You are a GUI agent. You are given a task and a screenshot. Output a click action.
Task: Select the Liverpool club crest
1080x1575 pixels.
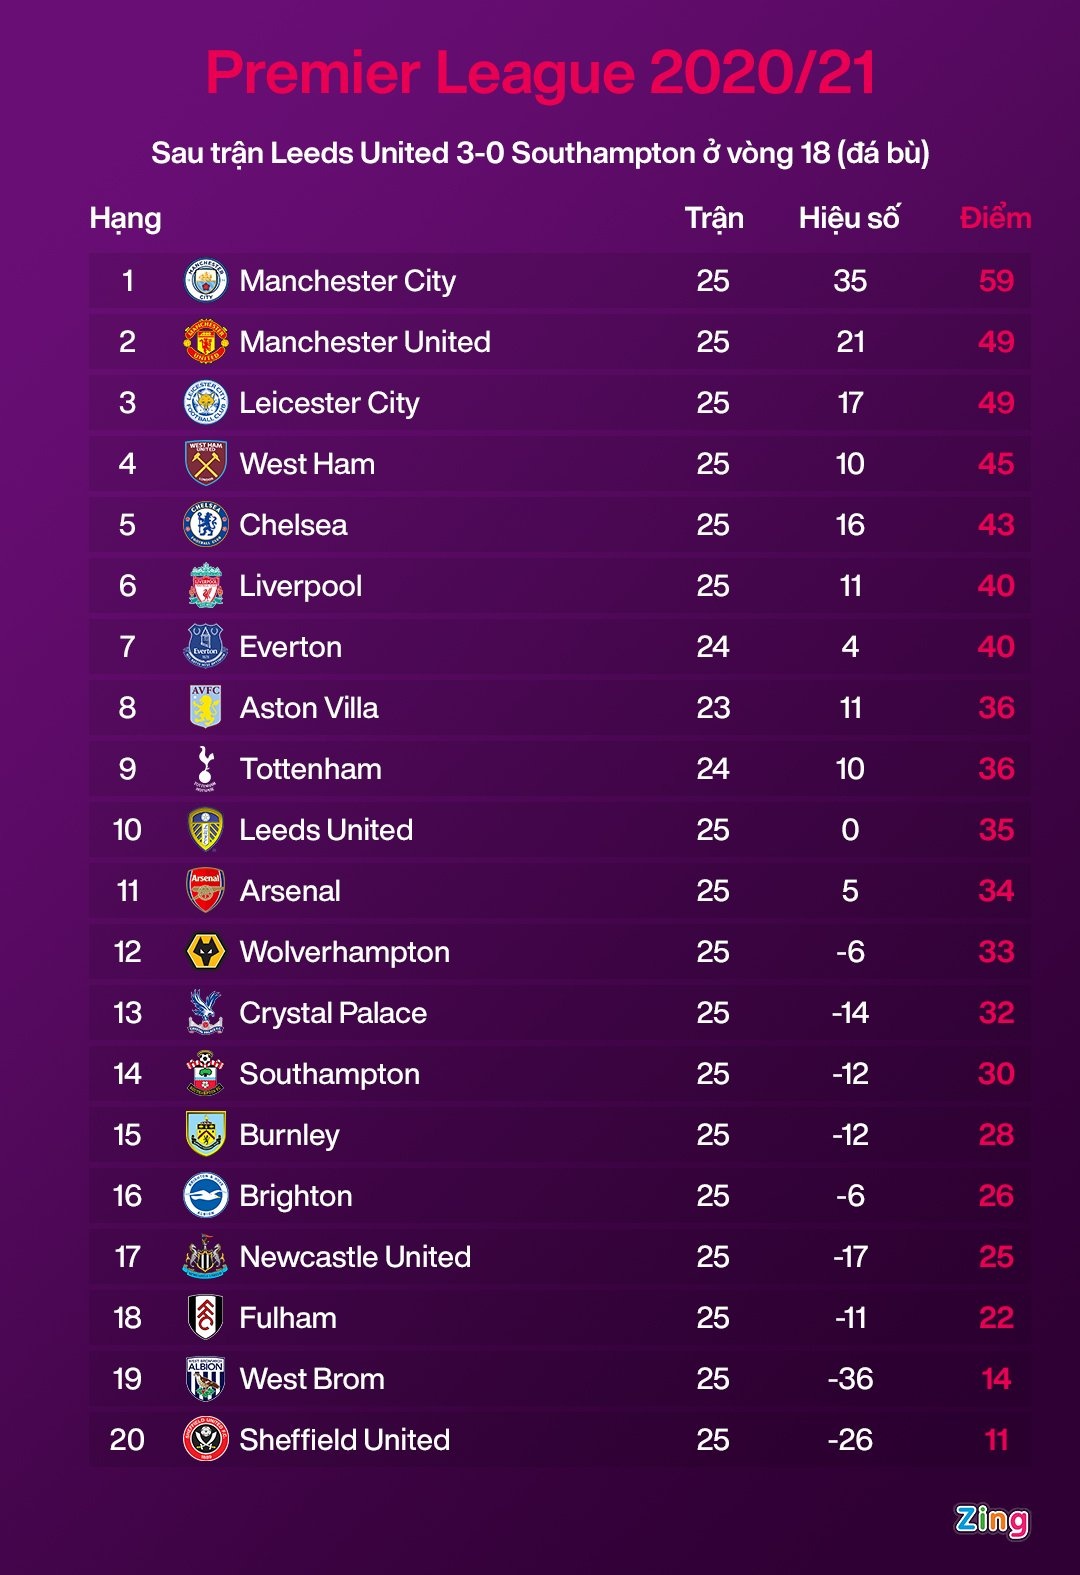[x=206, y=586]
